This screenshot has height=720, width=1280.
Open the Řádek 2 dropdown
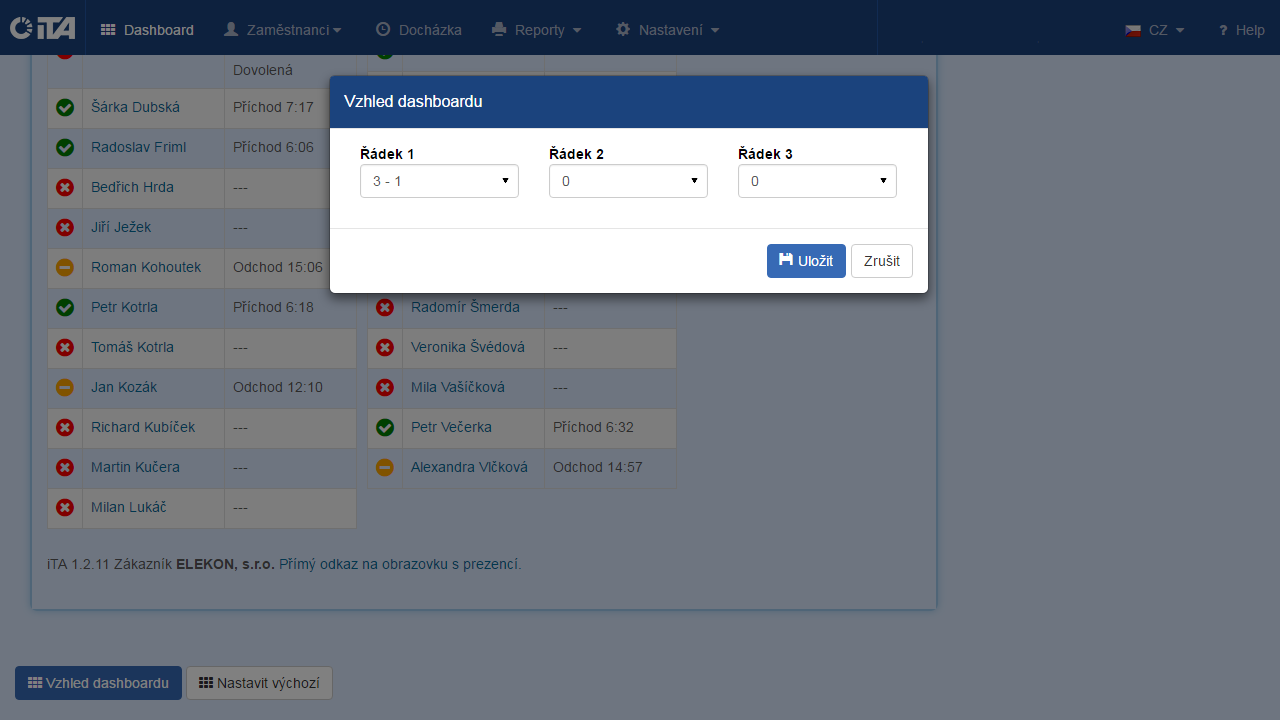click(627, 181)
